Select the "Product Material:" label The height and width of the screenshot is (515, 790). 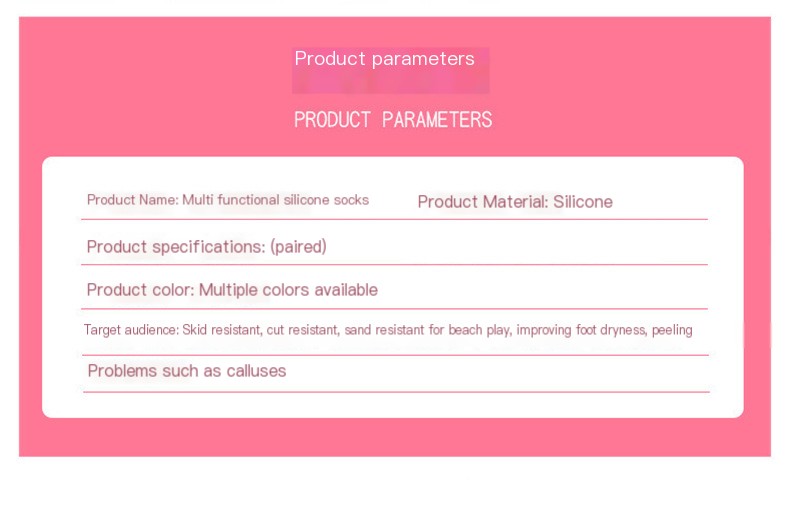(x=483, y=202)
